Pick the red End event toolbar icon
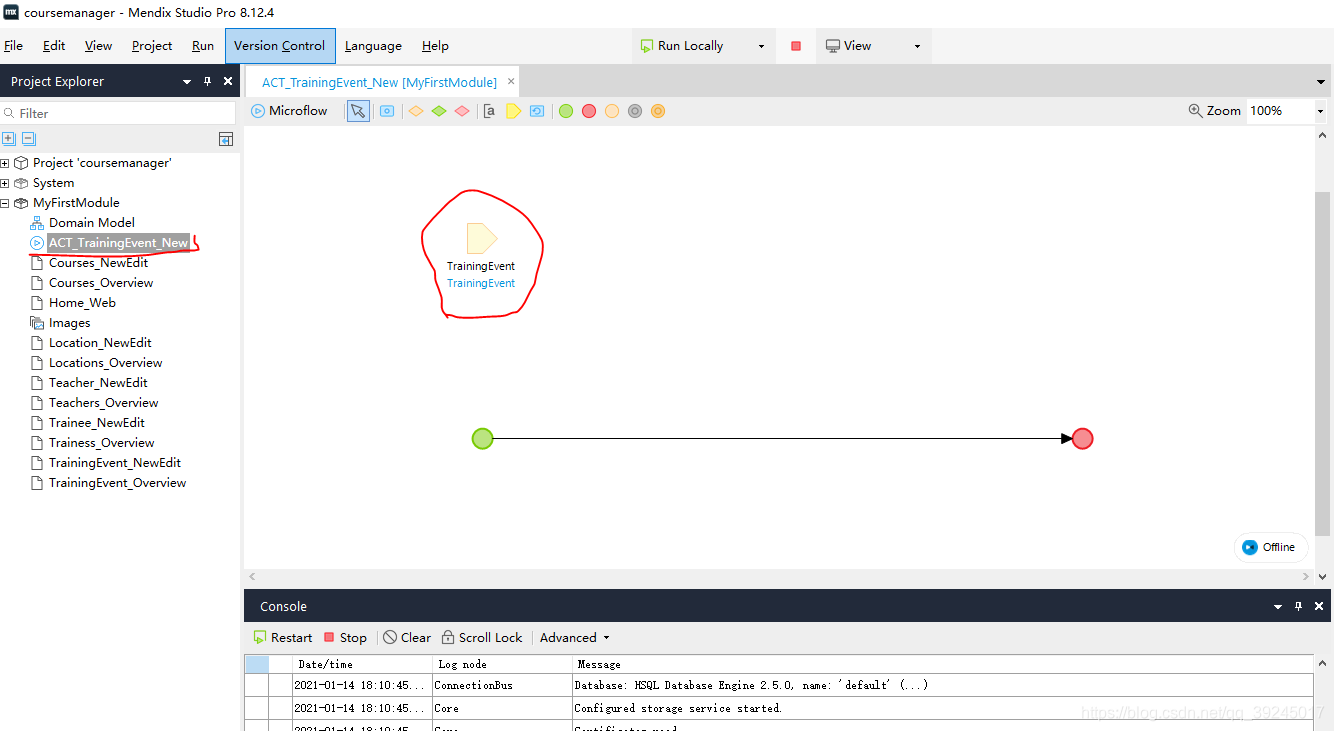The height and width of the screenshot is (731, 1334). click(x=589, y=111)
